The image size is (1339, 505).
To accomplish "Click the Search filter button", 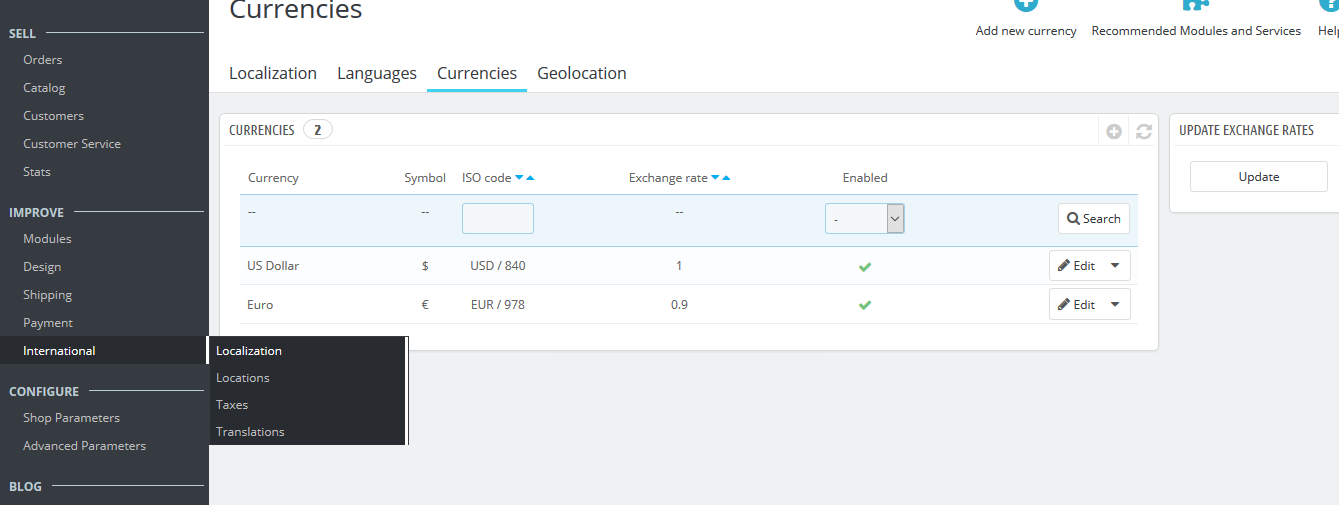I will [1093, 219].
